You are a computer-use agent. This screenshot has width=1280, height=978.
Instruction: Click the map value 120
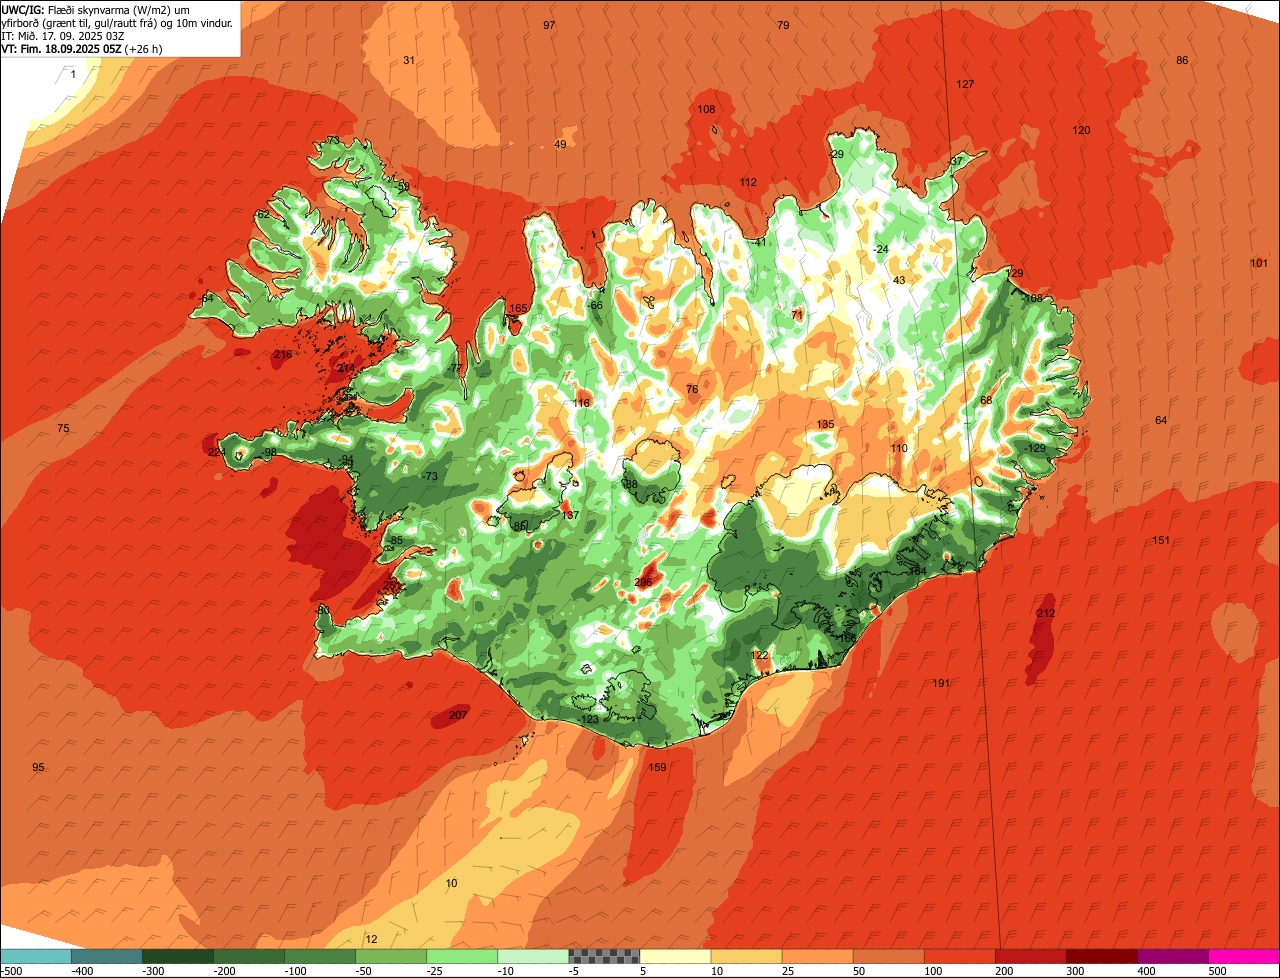(x=1081, y=131)
